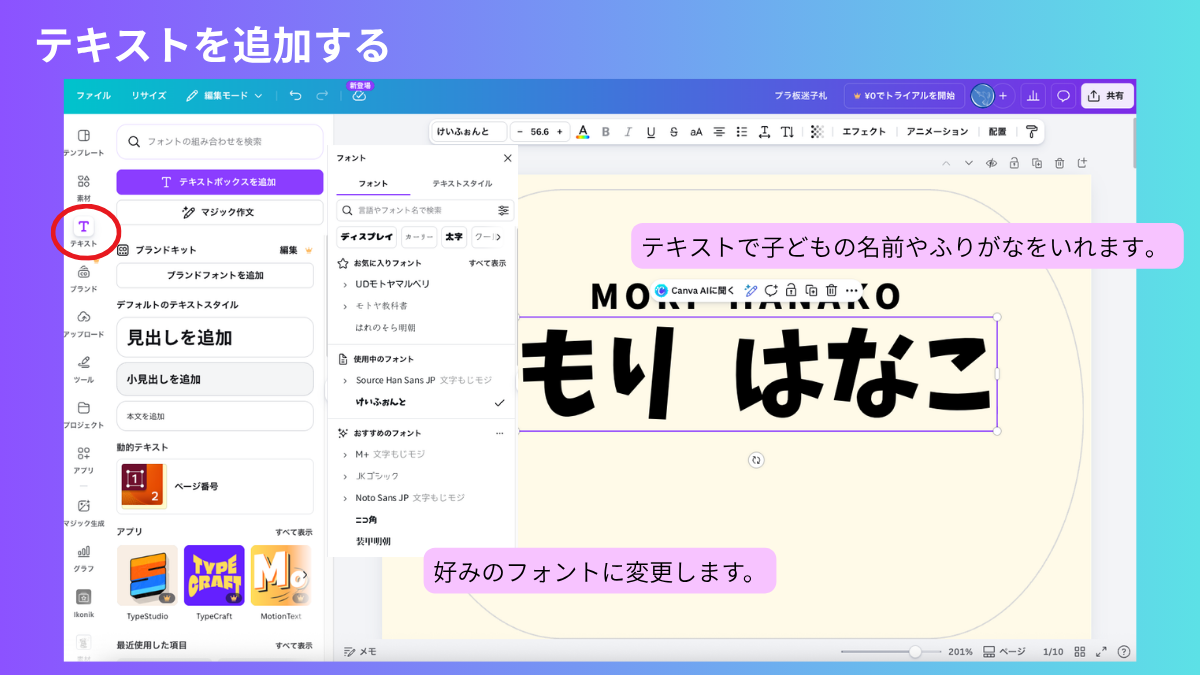
Task: Open the 編集モード dropdown
Action: [x=225, y=96]
